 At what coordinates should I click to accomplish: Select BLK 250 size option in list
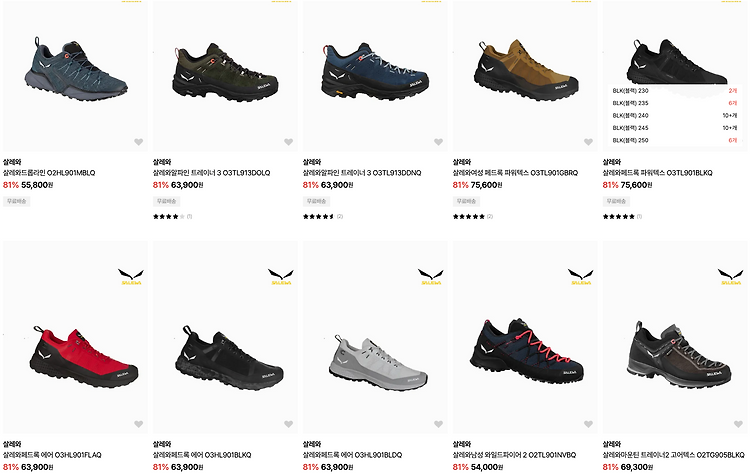coord(675,140)
